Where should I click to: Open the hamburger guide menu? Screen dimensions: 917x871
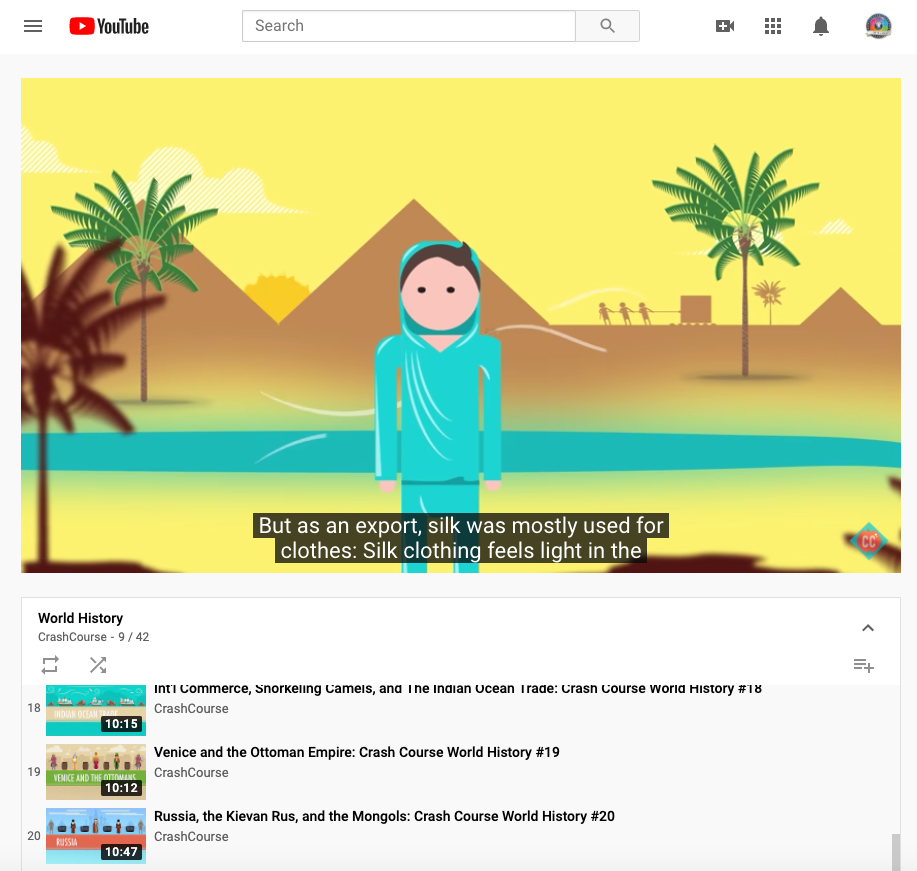tap(33, 26)
